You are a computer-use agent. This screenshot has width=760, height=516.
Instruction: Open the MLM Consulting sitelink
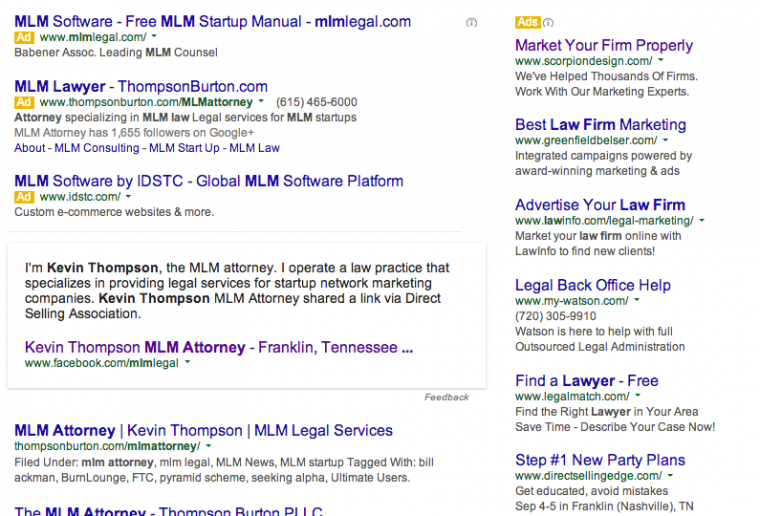pos(96,148)
